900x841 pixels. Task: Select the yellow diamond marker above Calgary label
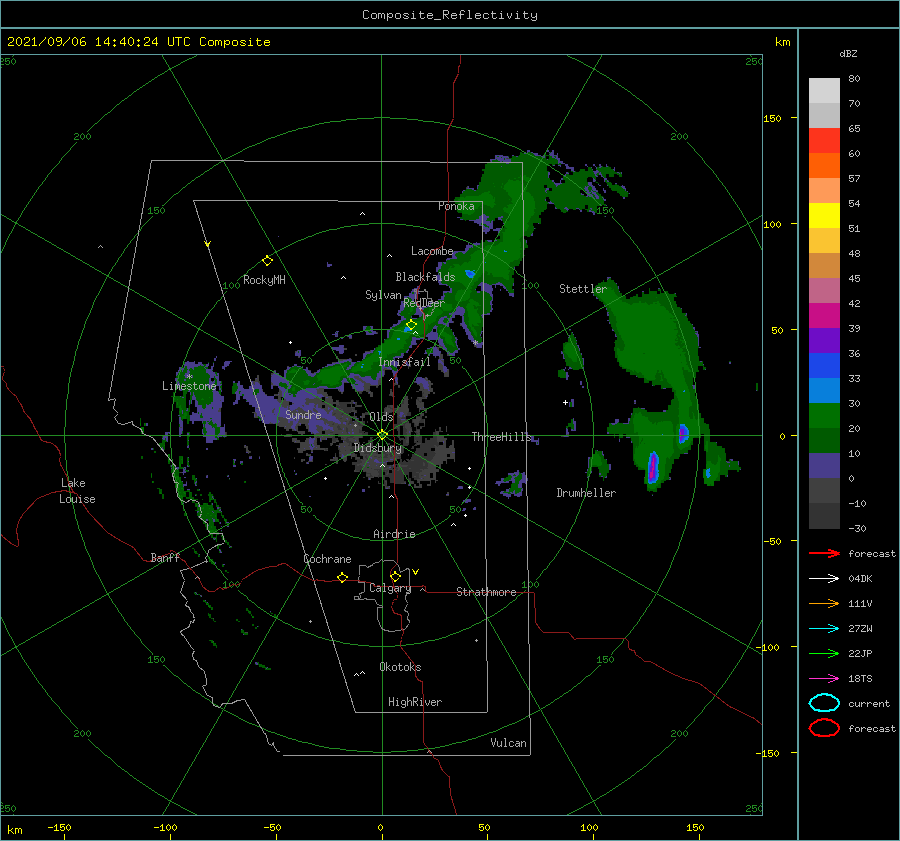(x=395, y=576)
